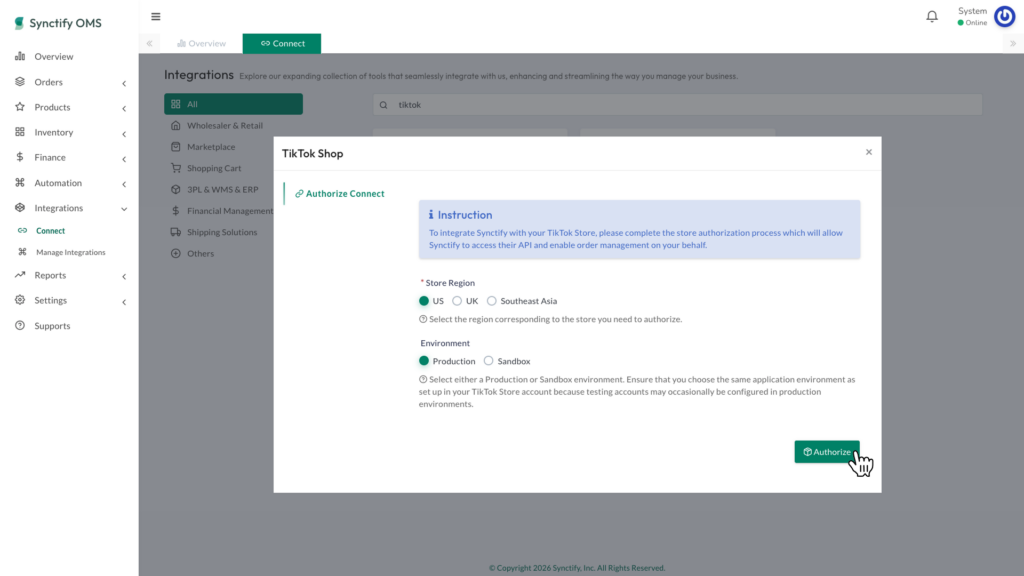The width and height of the screenshot is (1024, 576).
Task: Expand the Products submenu chevron
Action: (x=124, y=108)
